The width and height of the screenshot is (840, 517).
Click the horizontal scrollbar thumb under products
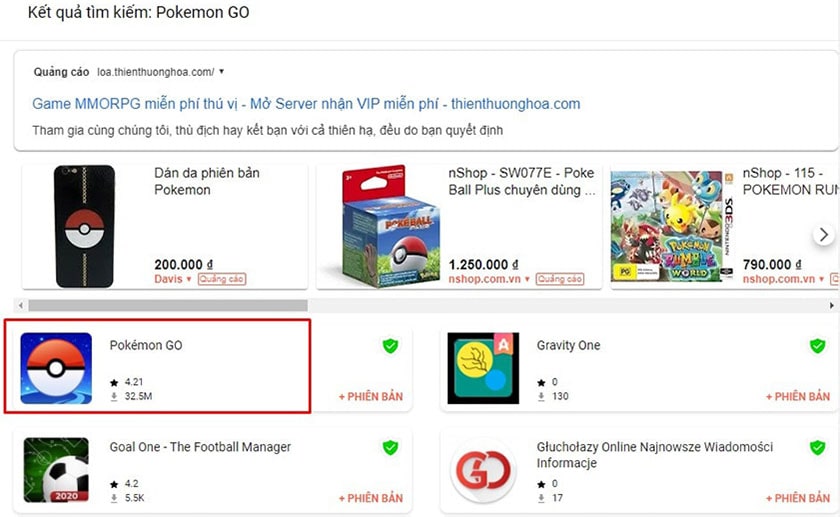(168, 305)
